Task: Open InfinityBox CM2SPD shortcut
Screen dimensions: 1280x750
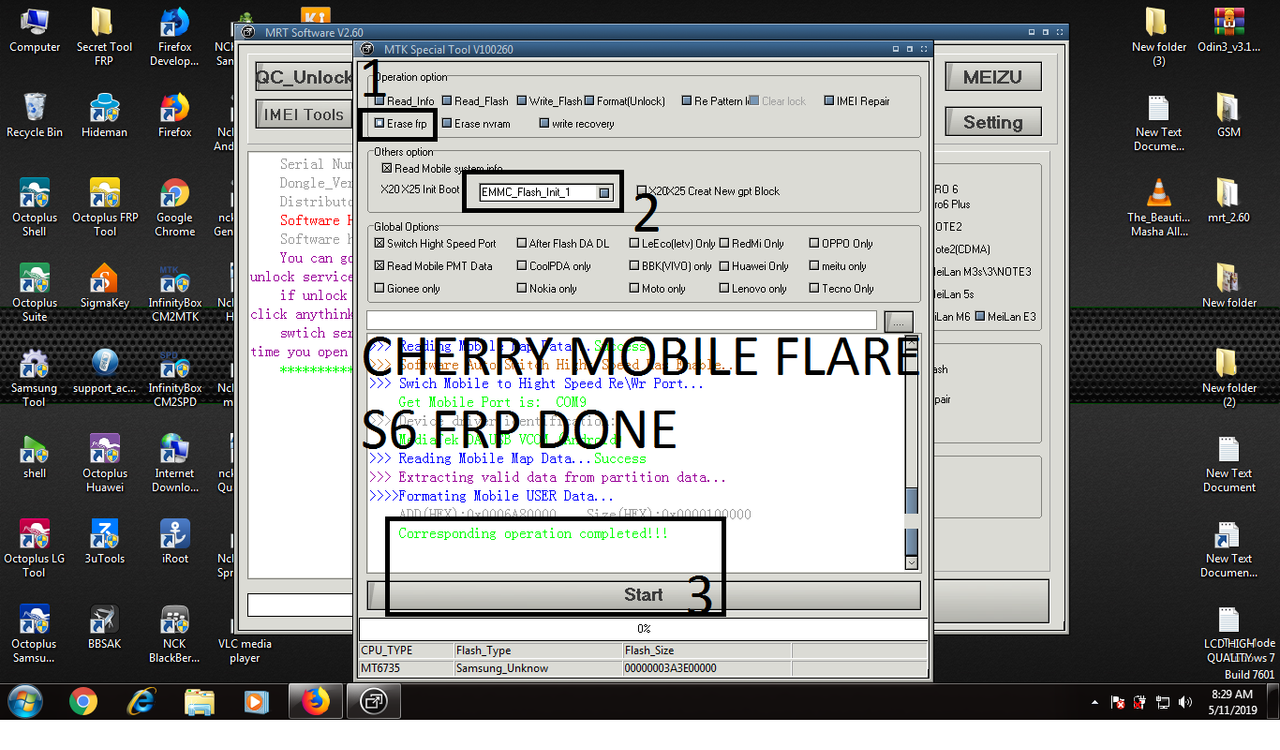Action: pos(174,377)
